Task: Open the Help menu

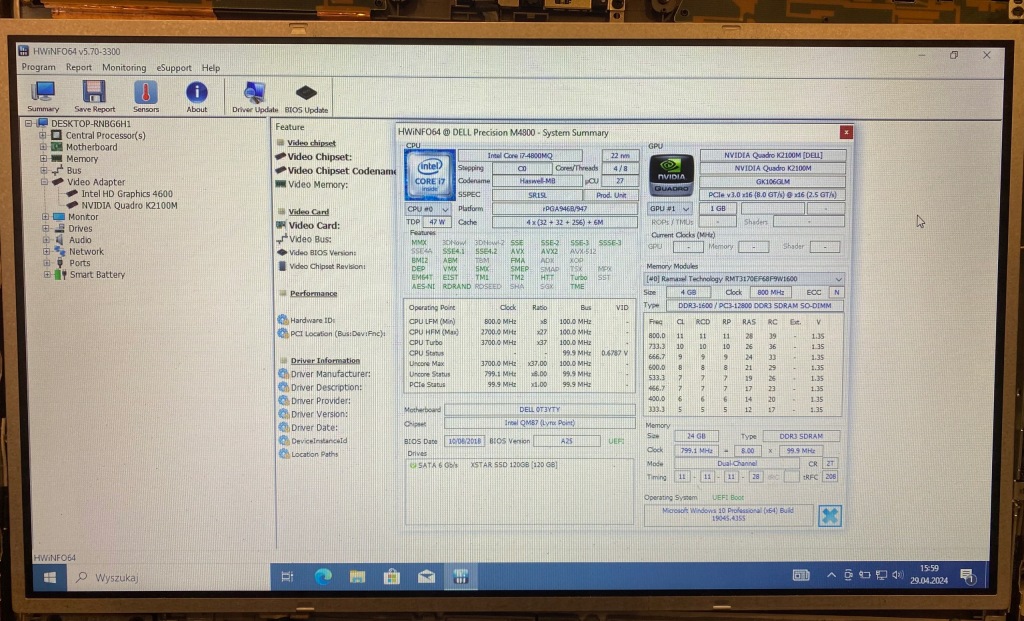Action: click(x=210, y=67)
